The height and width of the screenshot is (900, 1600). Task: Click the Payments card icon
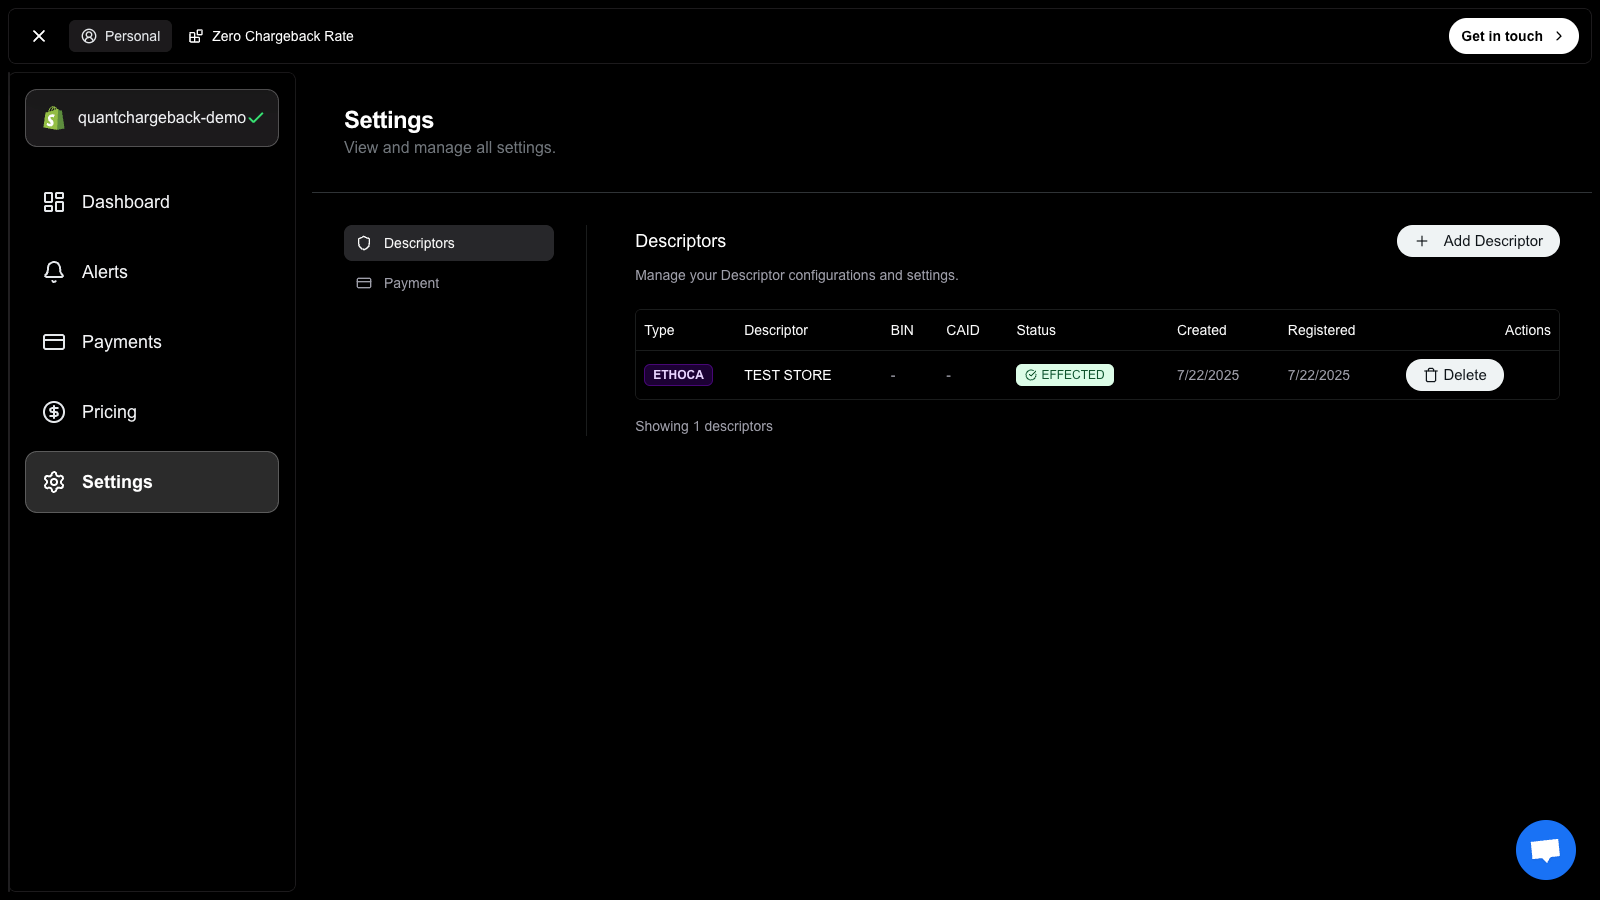pos(54,342)
